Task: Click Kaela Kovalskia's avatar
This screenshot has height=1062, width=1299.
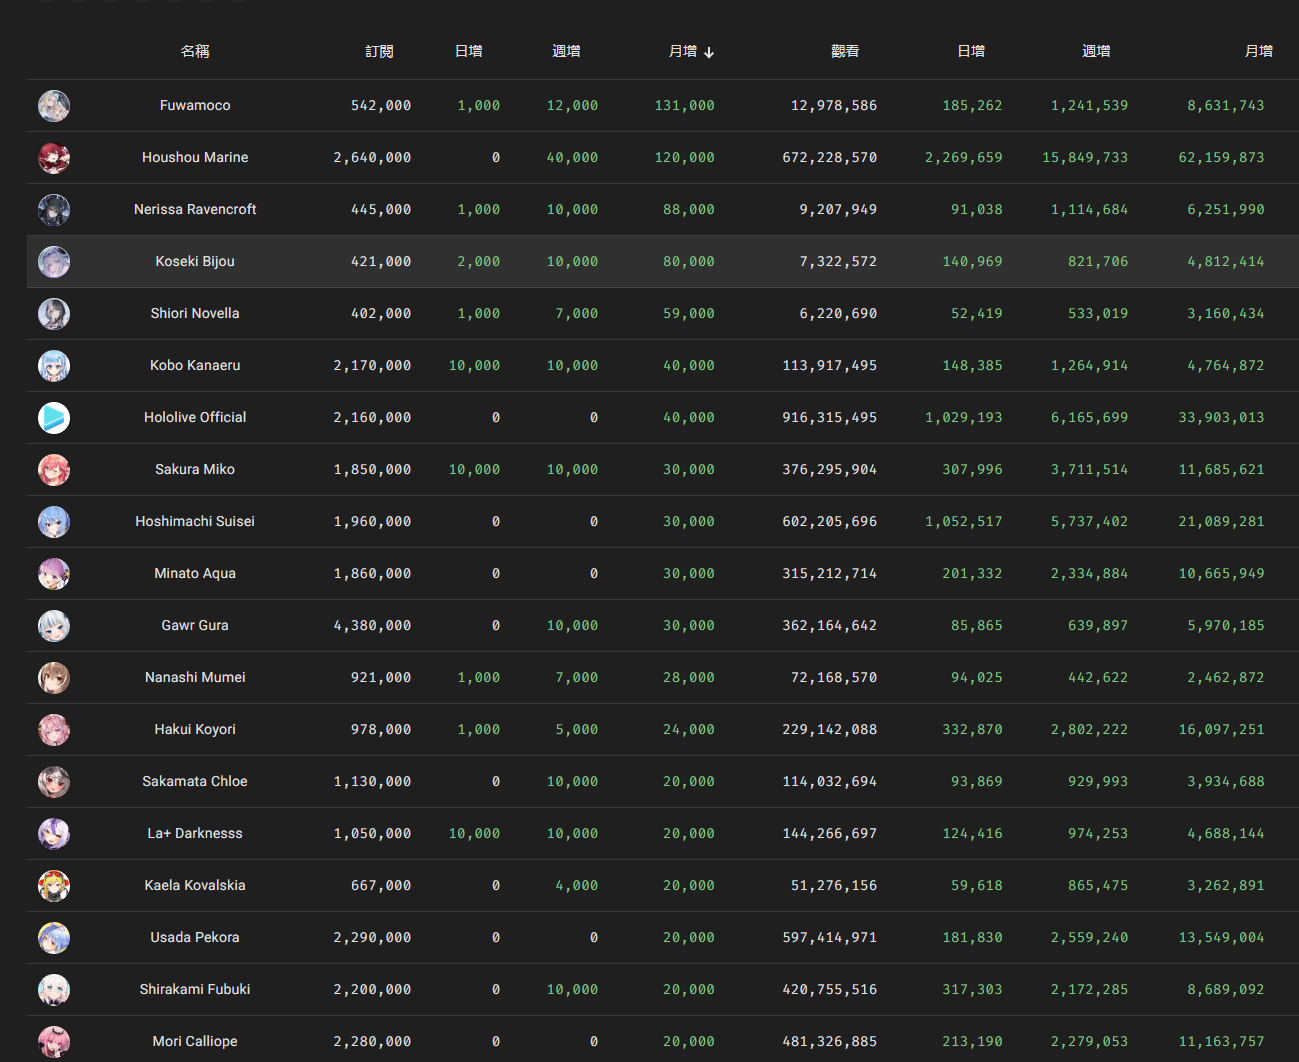Action: tap(54, 886)
